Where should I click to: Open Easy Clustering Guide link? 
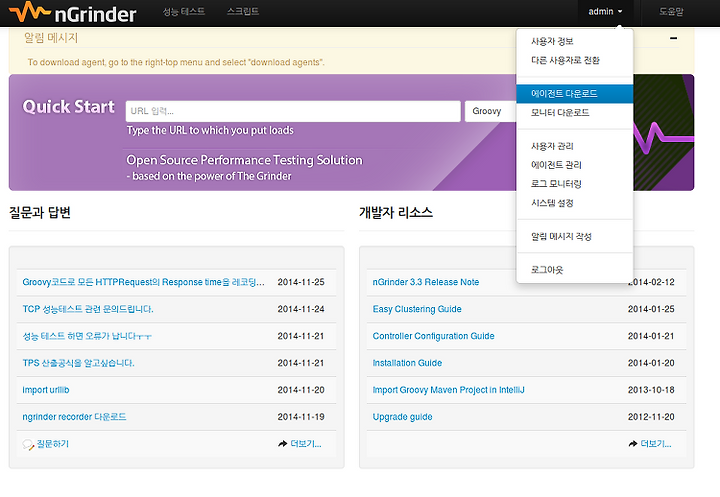pos(417,309)
